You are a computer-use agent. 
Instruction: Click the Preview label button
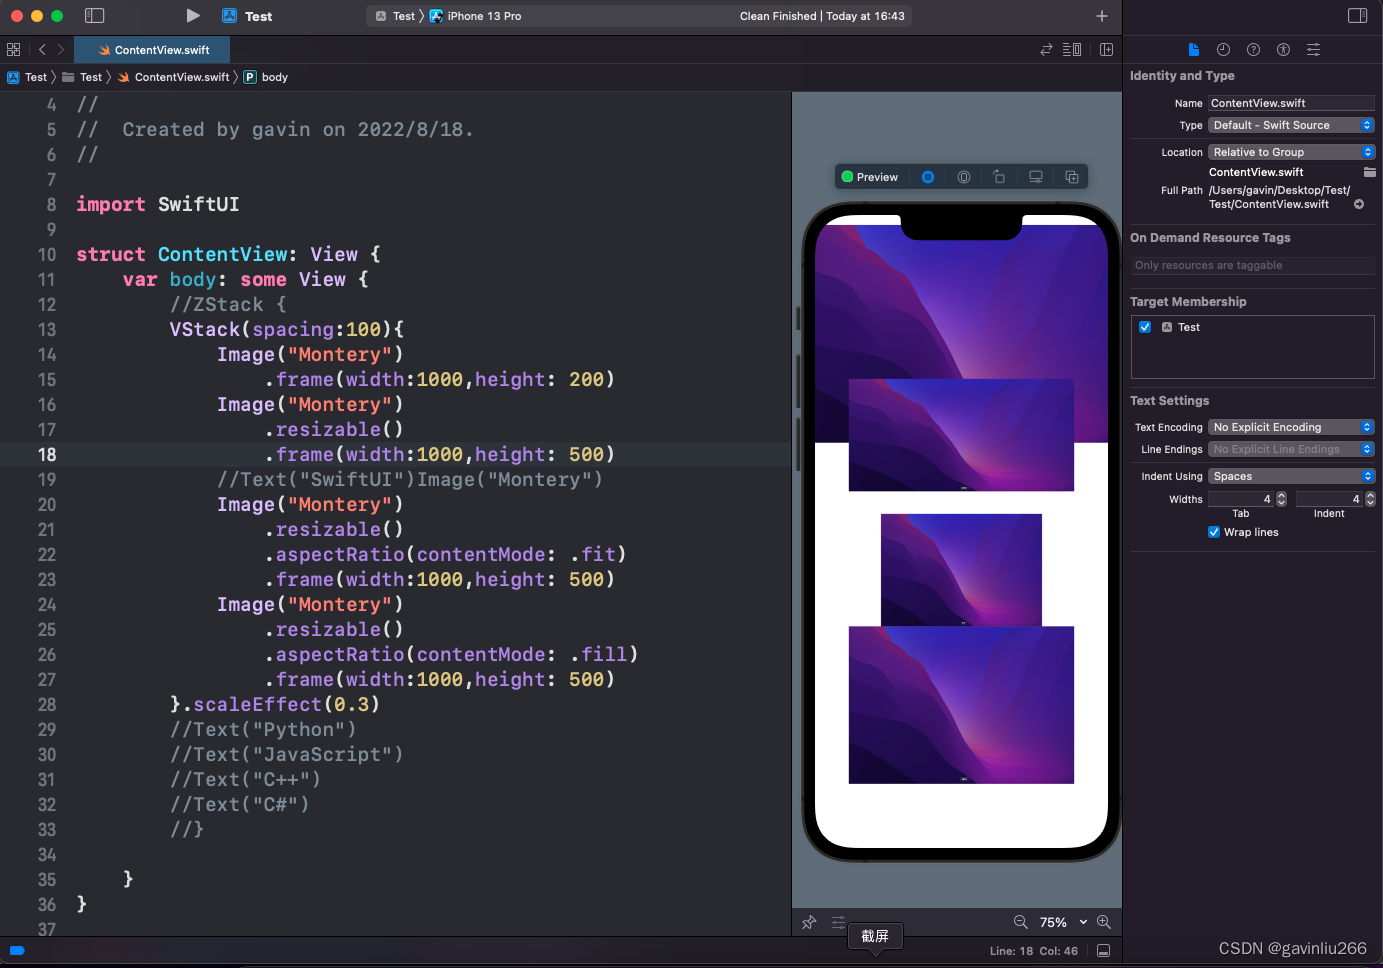pos(870,177)
